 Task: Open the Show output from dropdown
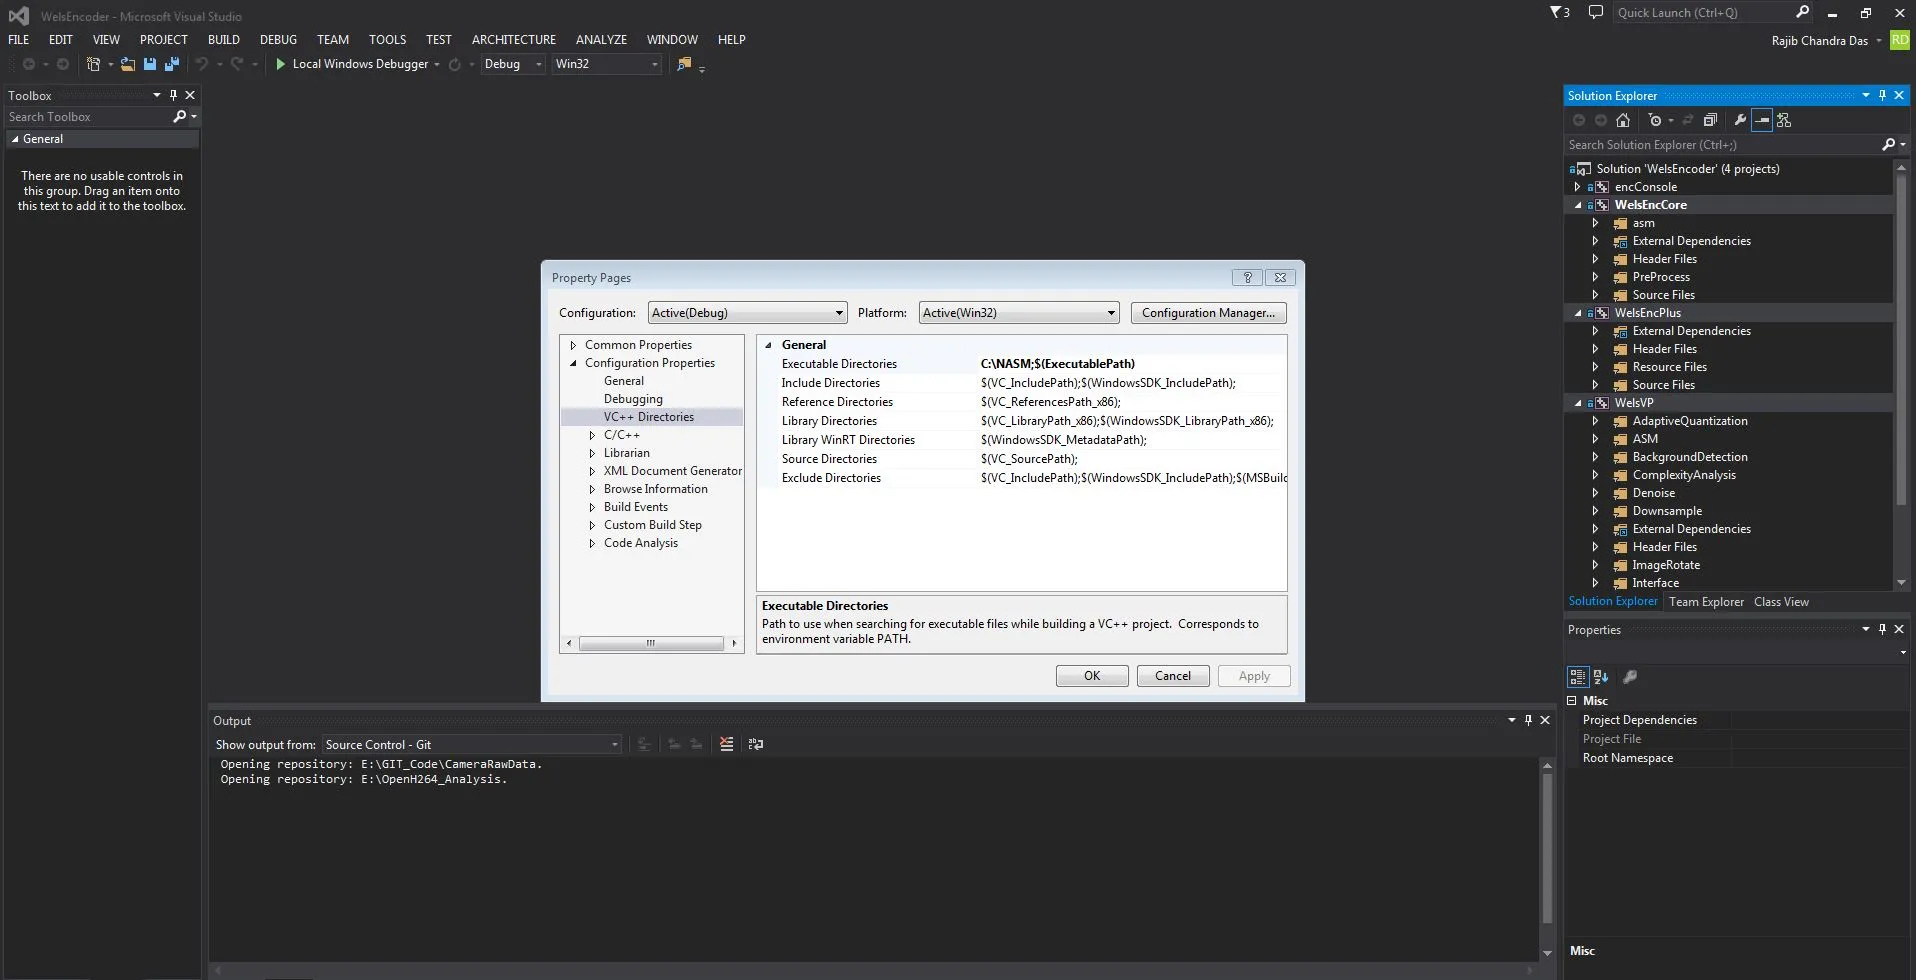pos(472,745)
